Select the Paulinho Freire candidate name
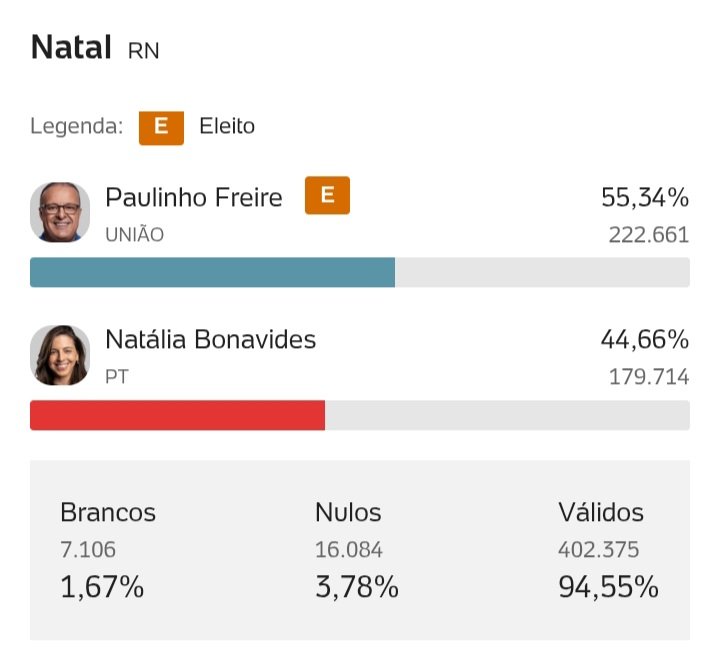This screenshot has height=657, width=720. point(194,197)
